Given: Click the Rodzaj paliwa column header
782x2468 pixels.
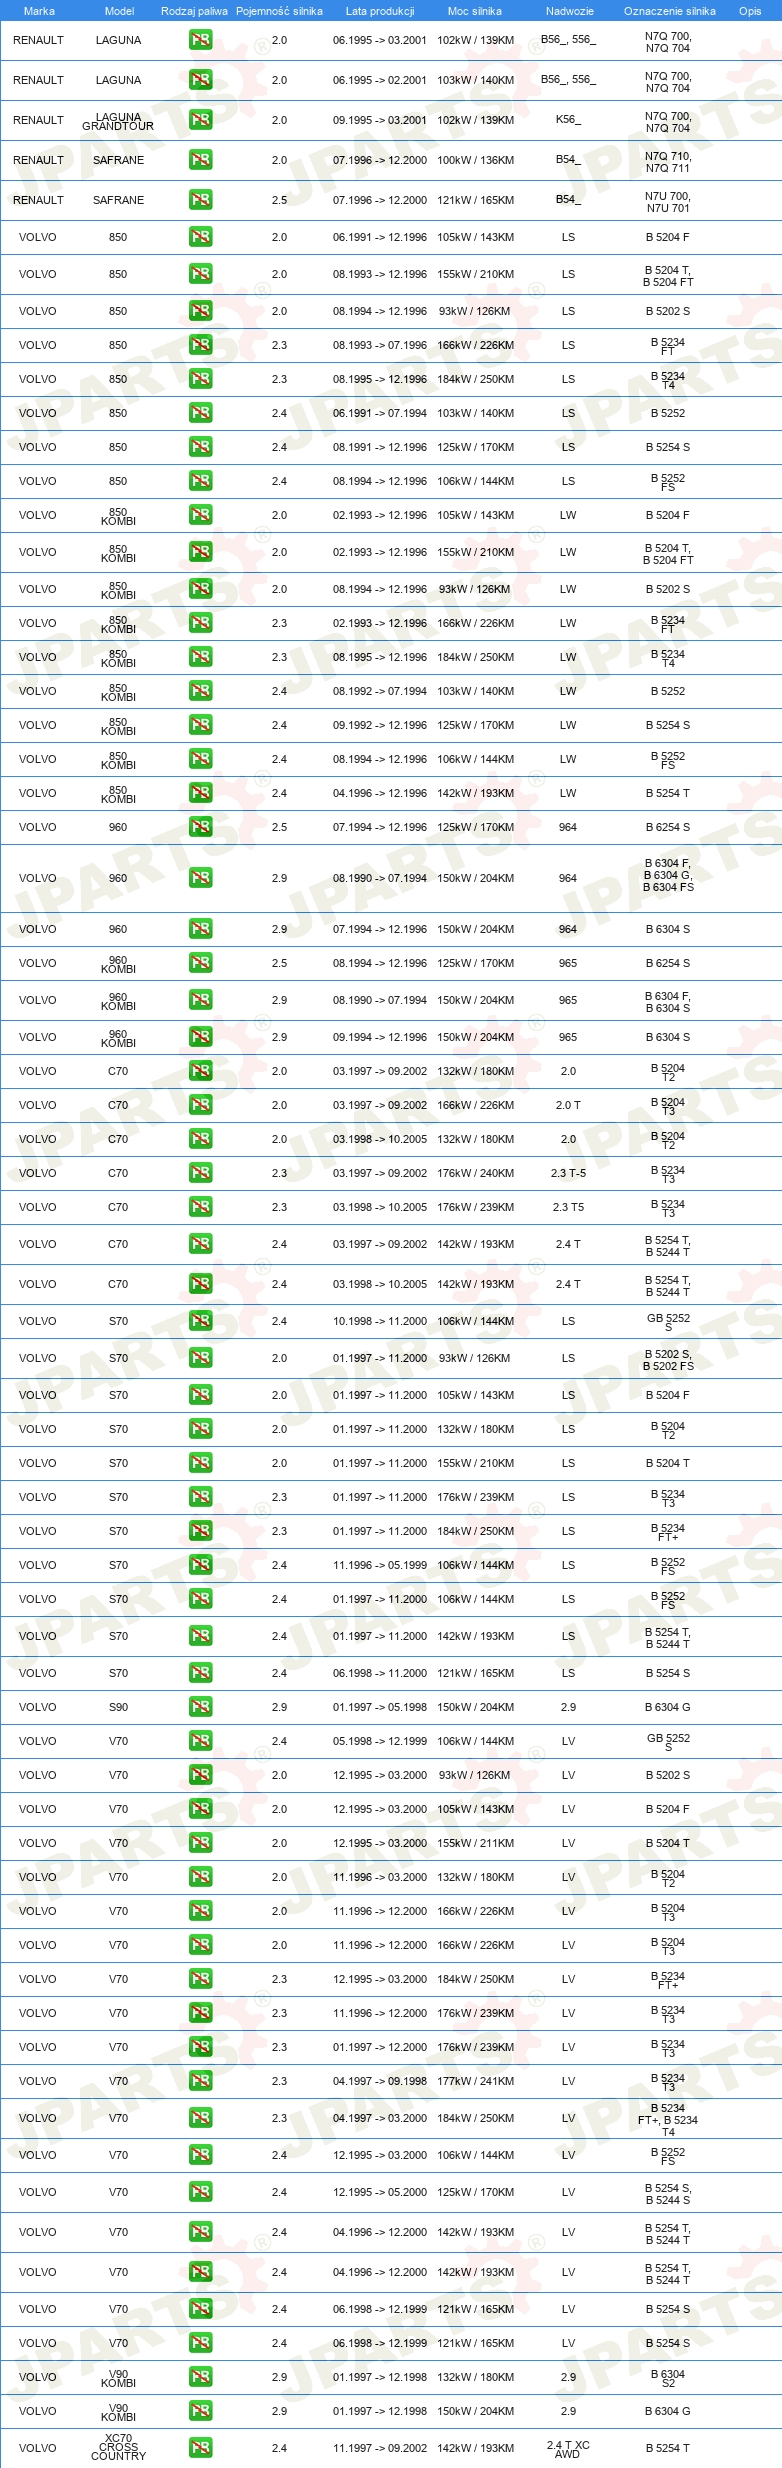Looking at the screenshot, I should (194, 11).
